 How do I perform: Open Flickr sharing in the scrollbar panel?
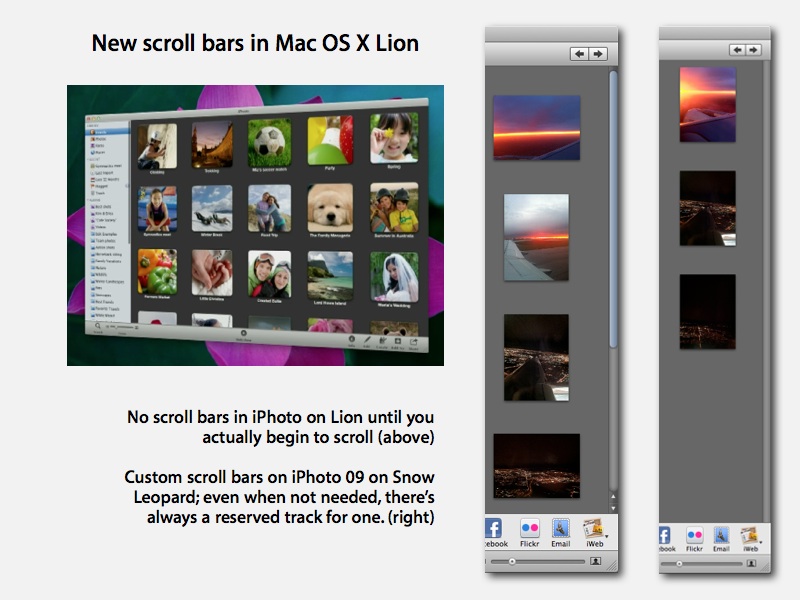point(530,528)
